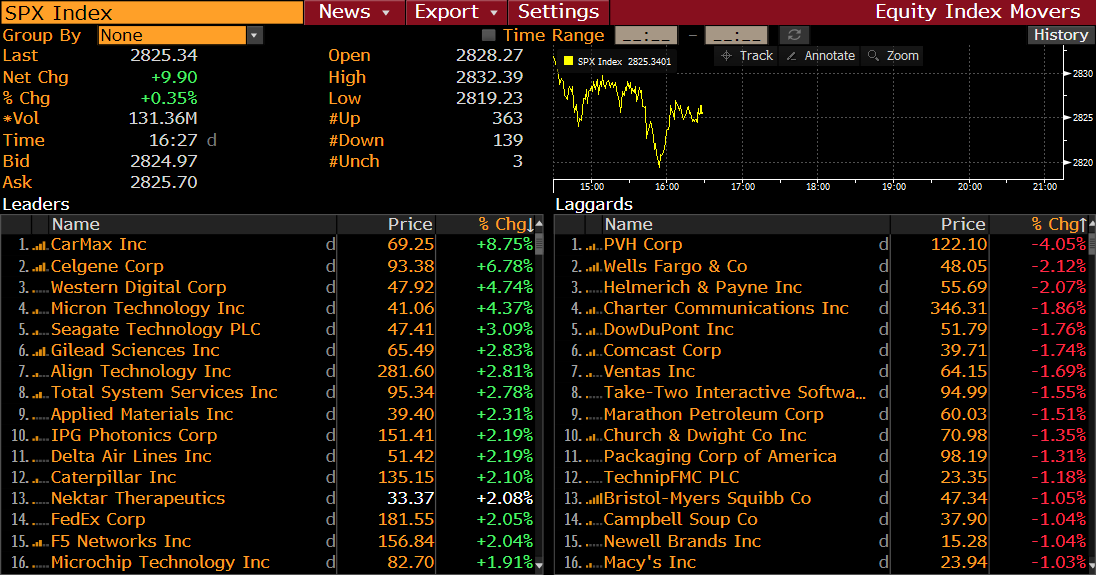
Task: Enable the Time Range checkbox
Action: point(489,35)
